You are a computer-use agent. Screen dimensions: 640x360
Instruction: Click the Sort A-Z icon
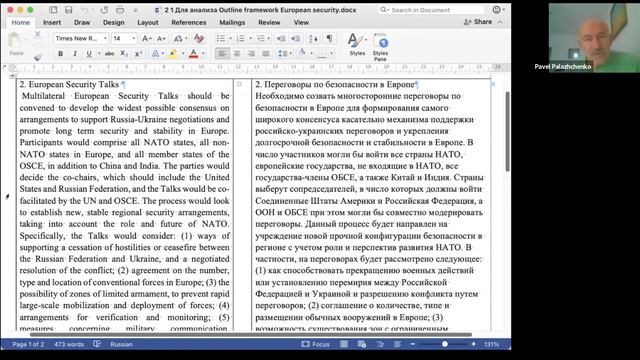point(313,39)
